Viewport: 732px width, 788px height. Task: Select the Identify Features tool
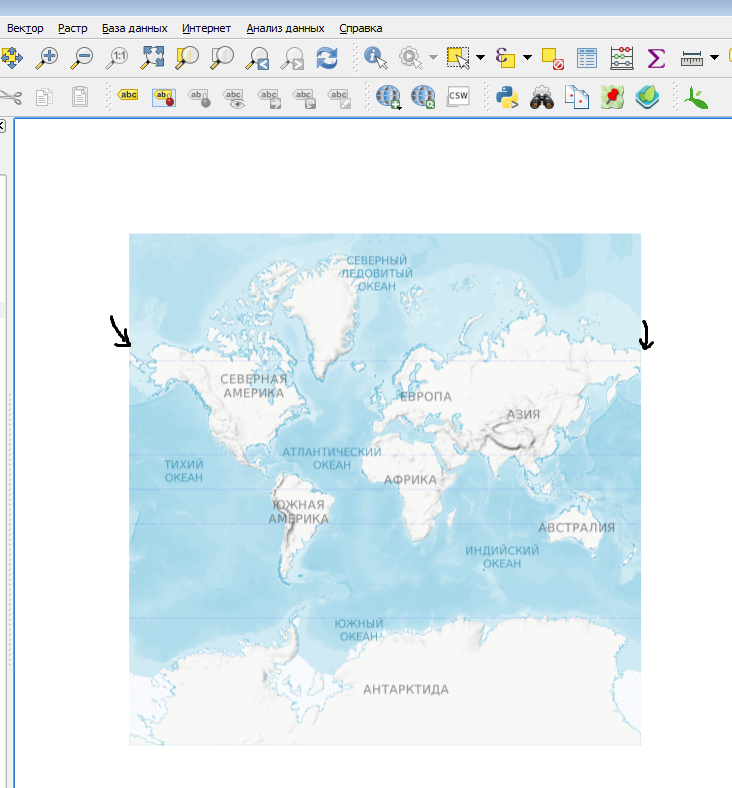tap(375, 58)
